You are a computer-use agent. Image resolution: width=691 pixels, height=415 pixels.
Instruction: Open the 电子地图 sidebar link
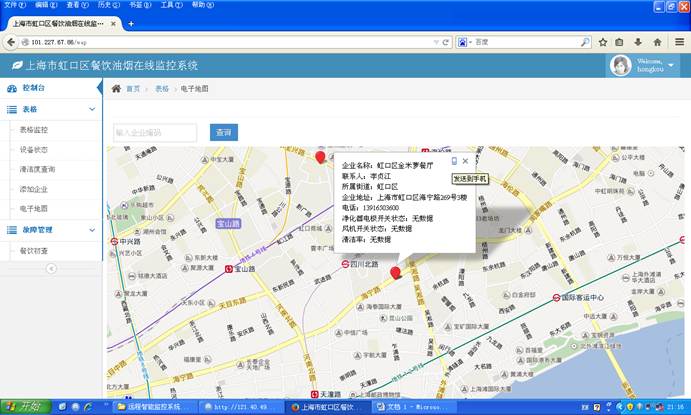tap(34, 208)
